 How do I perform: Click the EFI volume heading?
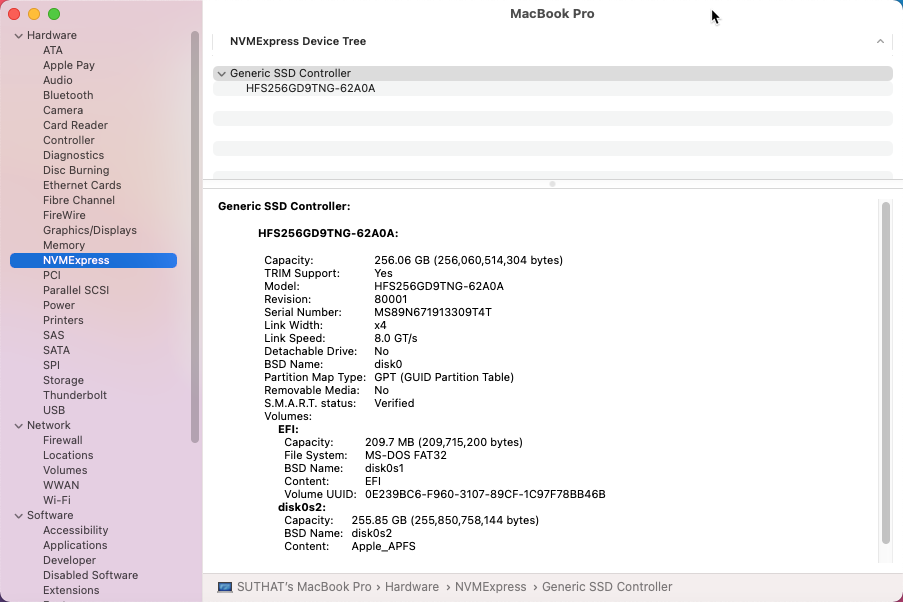coord(288,429)
